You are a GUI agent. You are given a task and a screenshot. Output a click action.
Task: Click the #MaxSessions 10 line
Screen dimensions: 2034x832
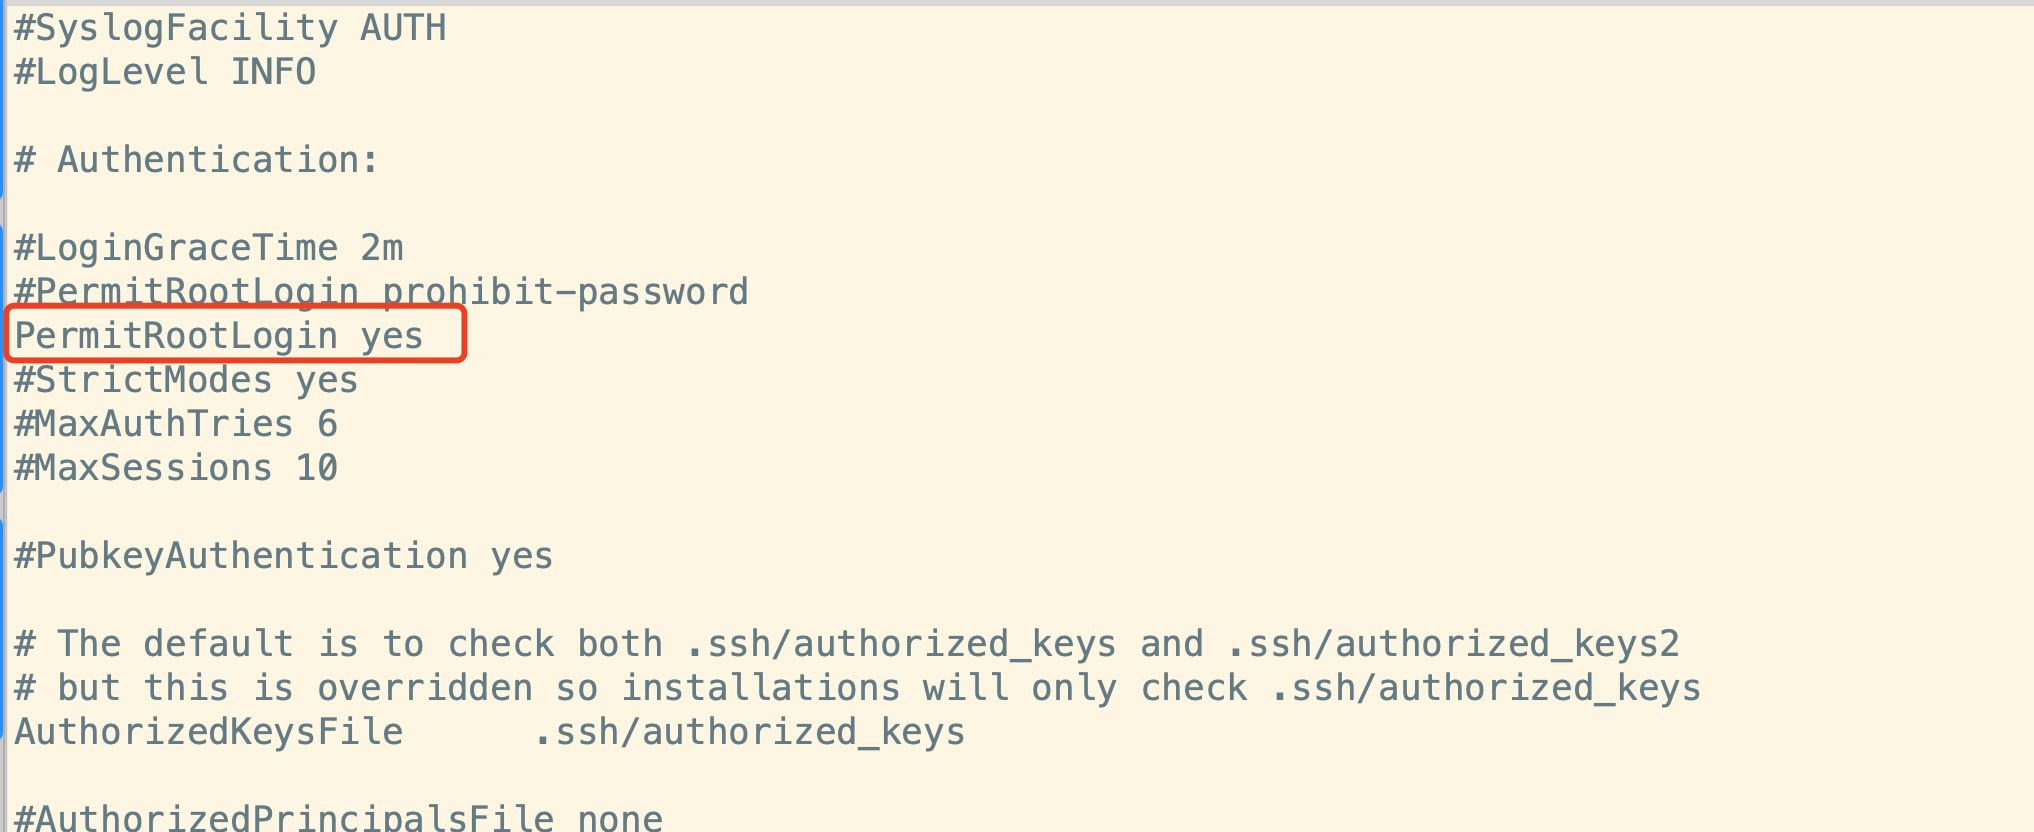coord(176,468)
